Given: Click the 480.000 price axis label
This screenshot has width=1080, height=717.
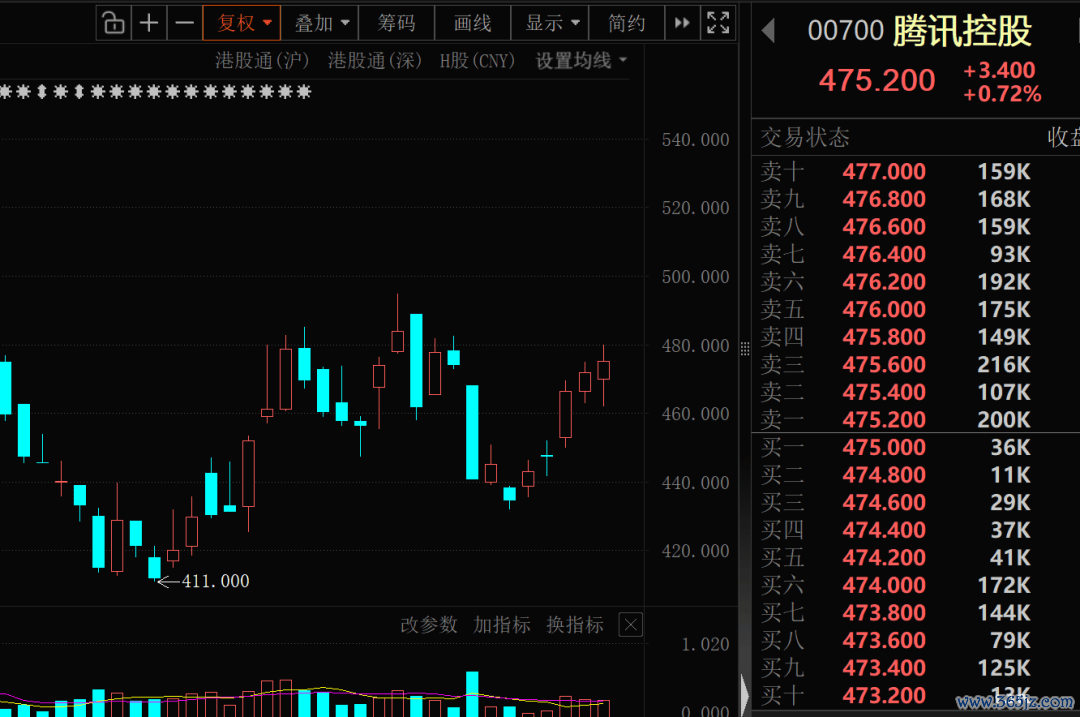Looking at the screenshot, I should [695, 346].
